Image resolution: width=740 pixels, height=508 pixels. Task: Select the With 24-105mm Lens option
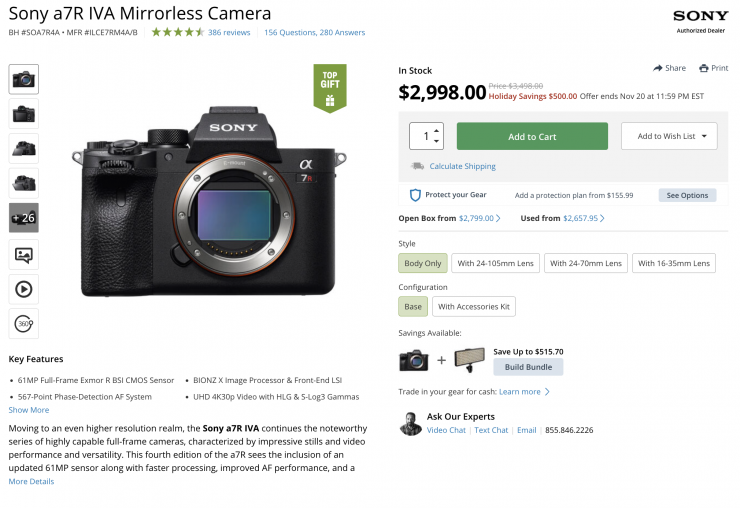tap(496, 263)
